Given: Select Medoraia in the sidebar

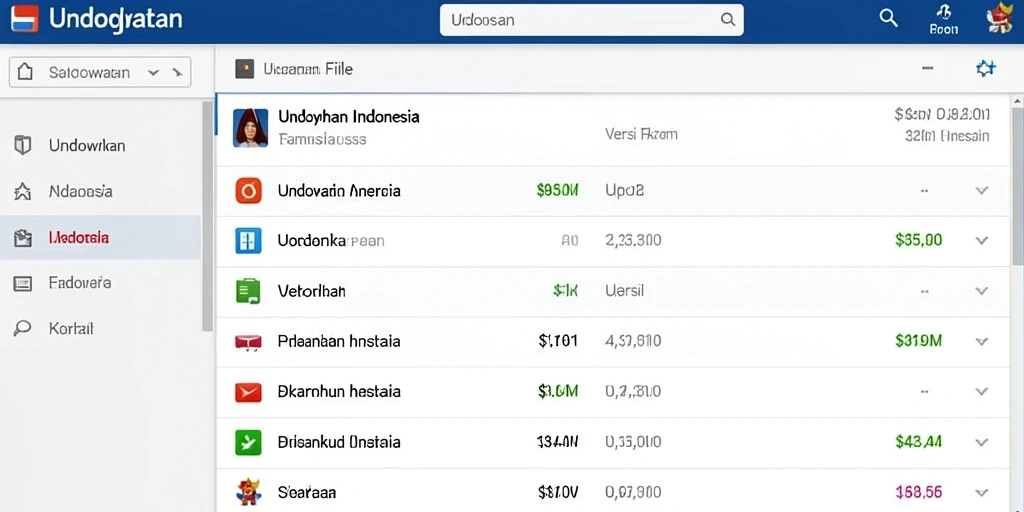Looking at the screenshot, I should point(101,238).
